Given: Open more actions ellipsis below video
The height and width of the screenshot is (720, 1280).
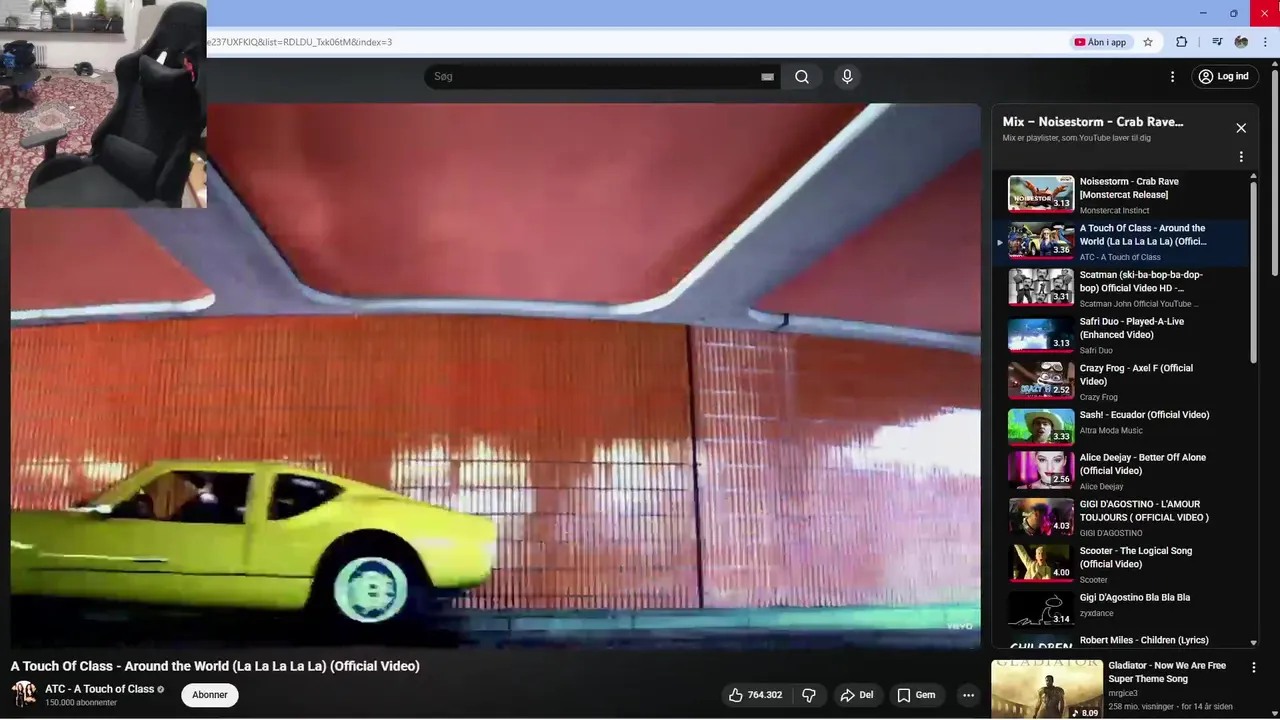Looking at the screenshot, I should click(x=968, y=695).
